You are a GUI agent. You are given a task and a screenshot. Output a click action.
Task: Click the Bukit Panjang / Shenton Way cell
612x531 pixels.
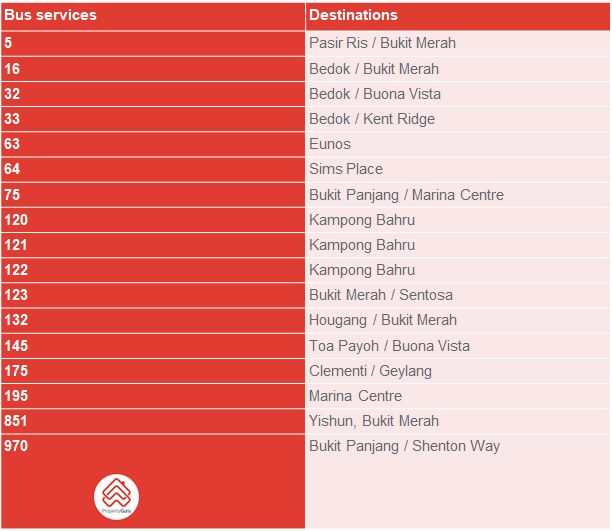click(x=404, y=446)
